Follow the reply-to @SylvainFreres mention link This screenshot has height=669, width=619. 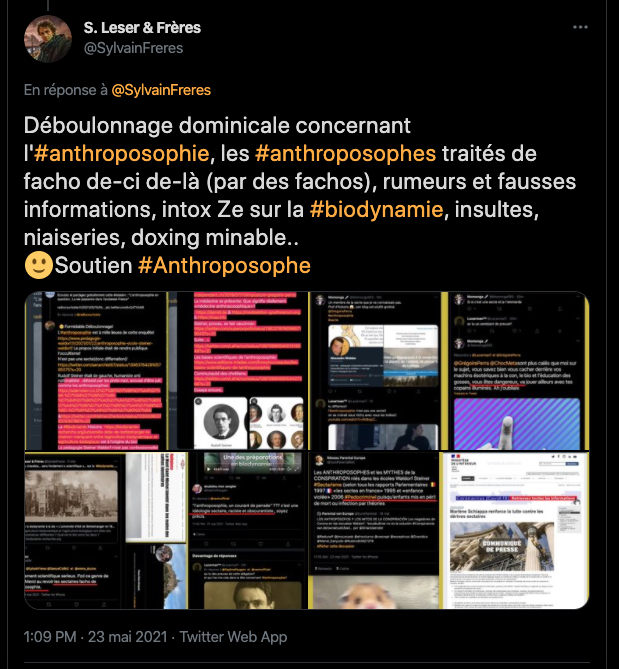[x=161, y=90]
